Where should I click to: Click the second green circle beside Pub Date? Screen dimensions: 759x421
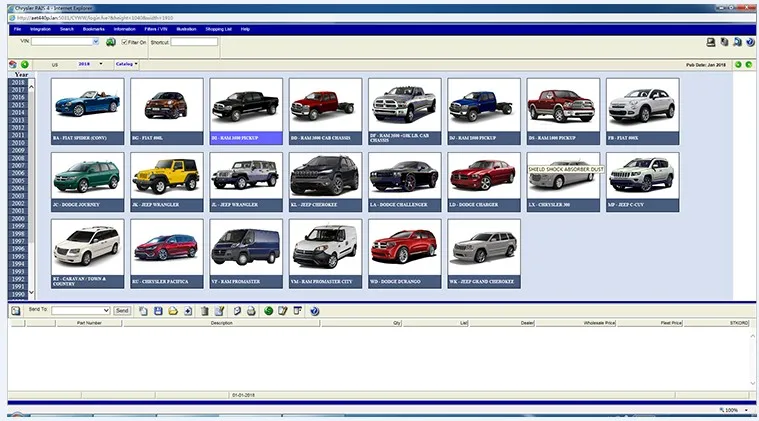coord(749,64)
